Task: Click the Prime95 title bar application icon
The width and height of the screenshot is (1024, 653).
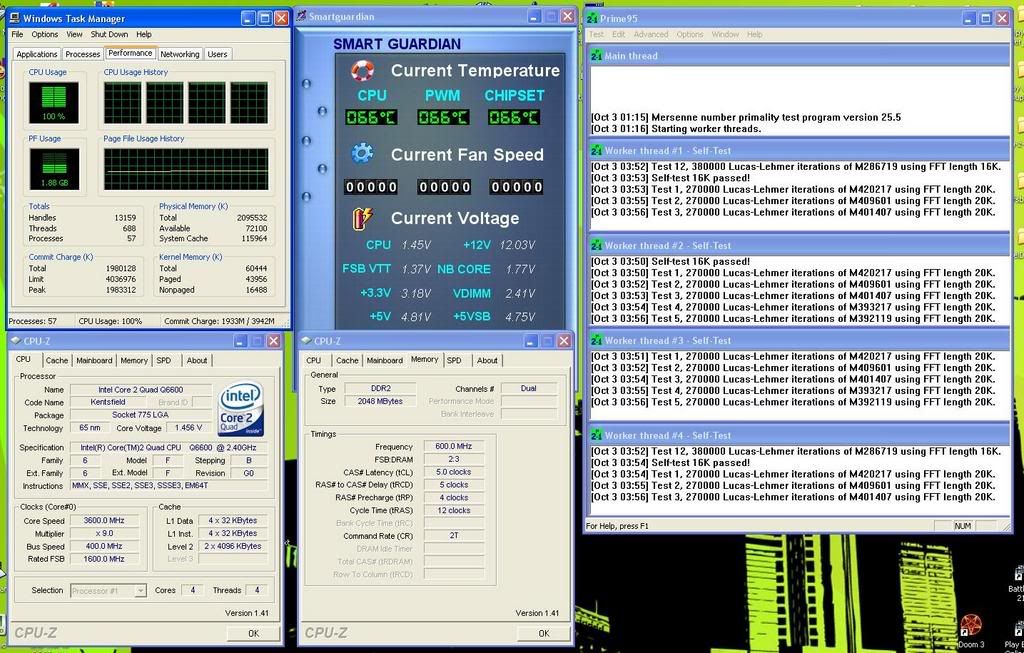Action: pyautogui.click(x=592, y=18)
